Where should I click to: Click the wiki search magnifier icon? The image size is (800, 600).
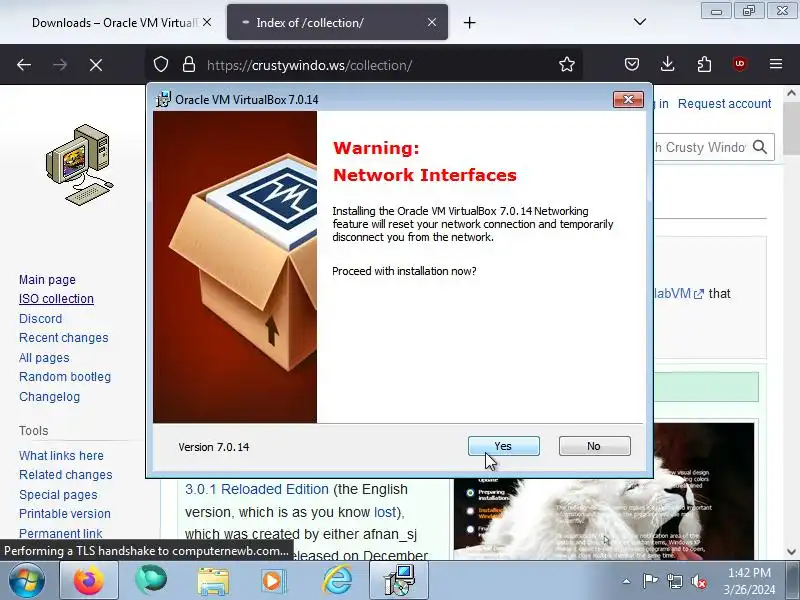click(x=760, y=147)
